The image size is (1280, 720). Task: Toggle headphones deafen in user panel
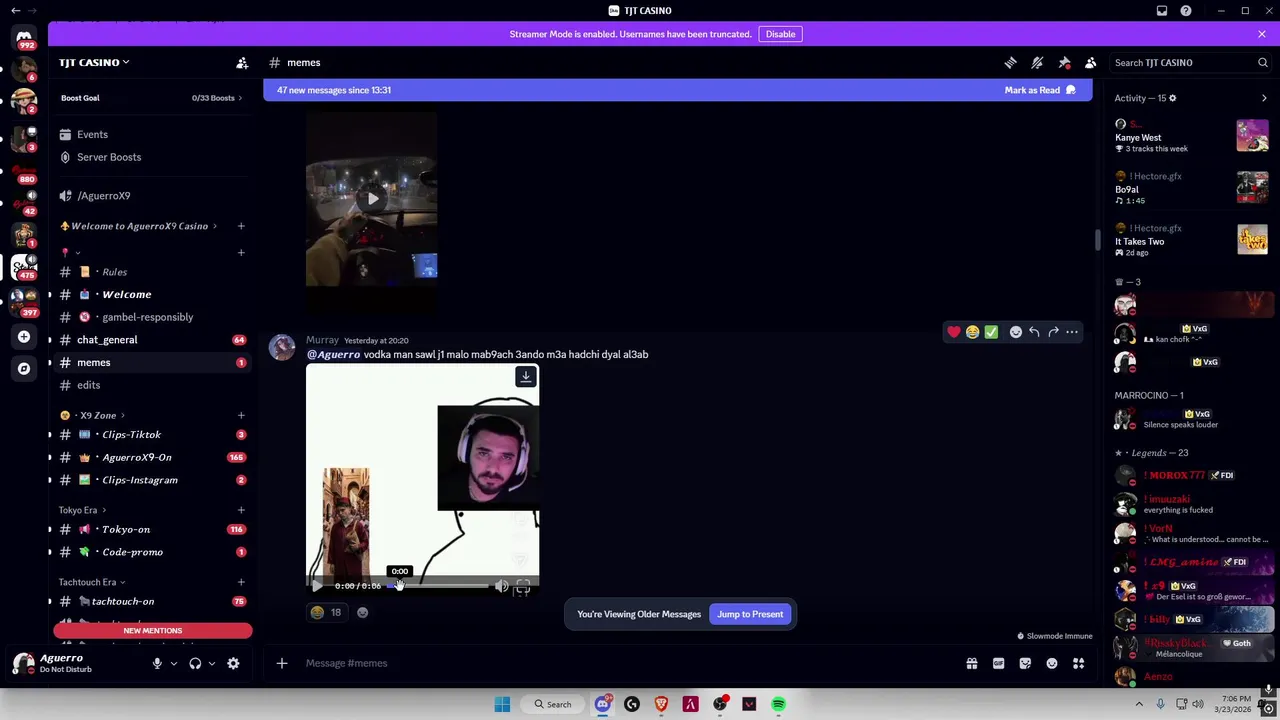[195, 664]
